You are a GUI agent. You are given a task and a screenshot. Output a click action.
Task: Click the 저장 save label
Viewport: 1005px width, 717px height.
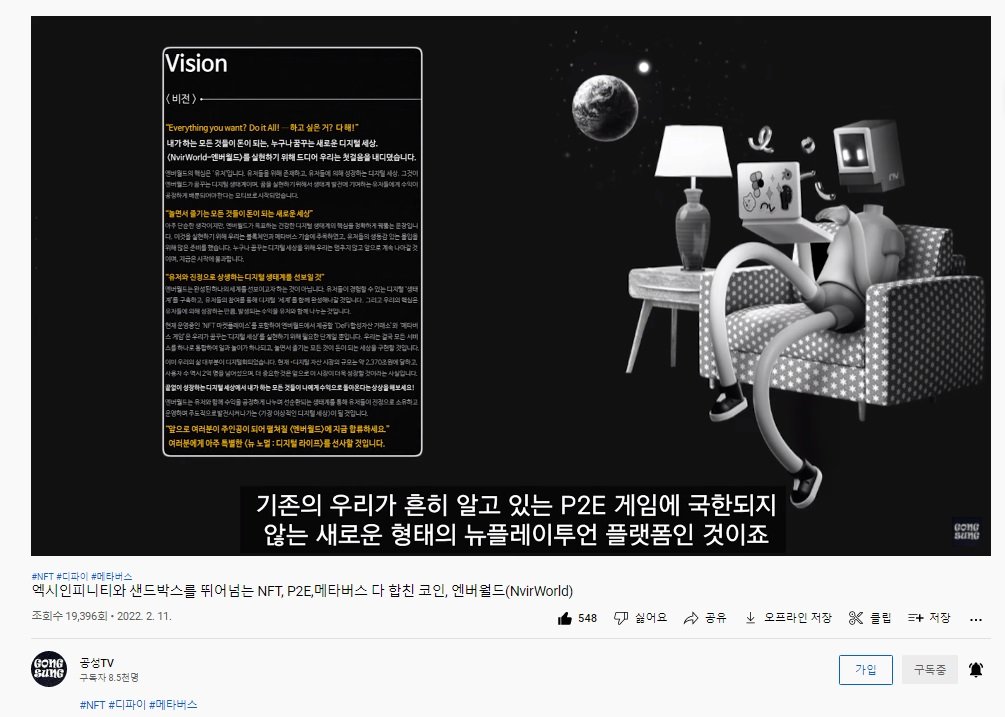940,618
